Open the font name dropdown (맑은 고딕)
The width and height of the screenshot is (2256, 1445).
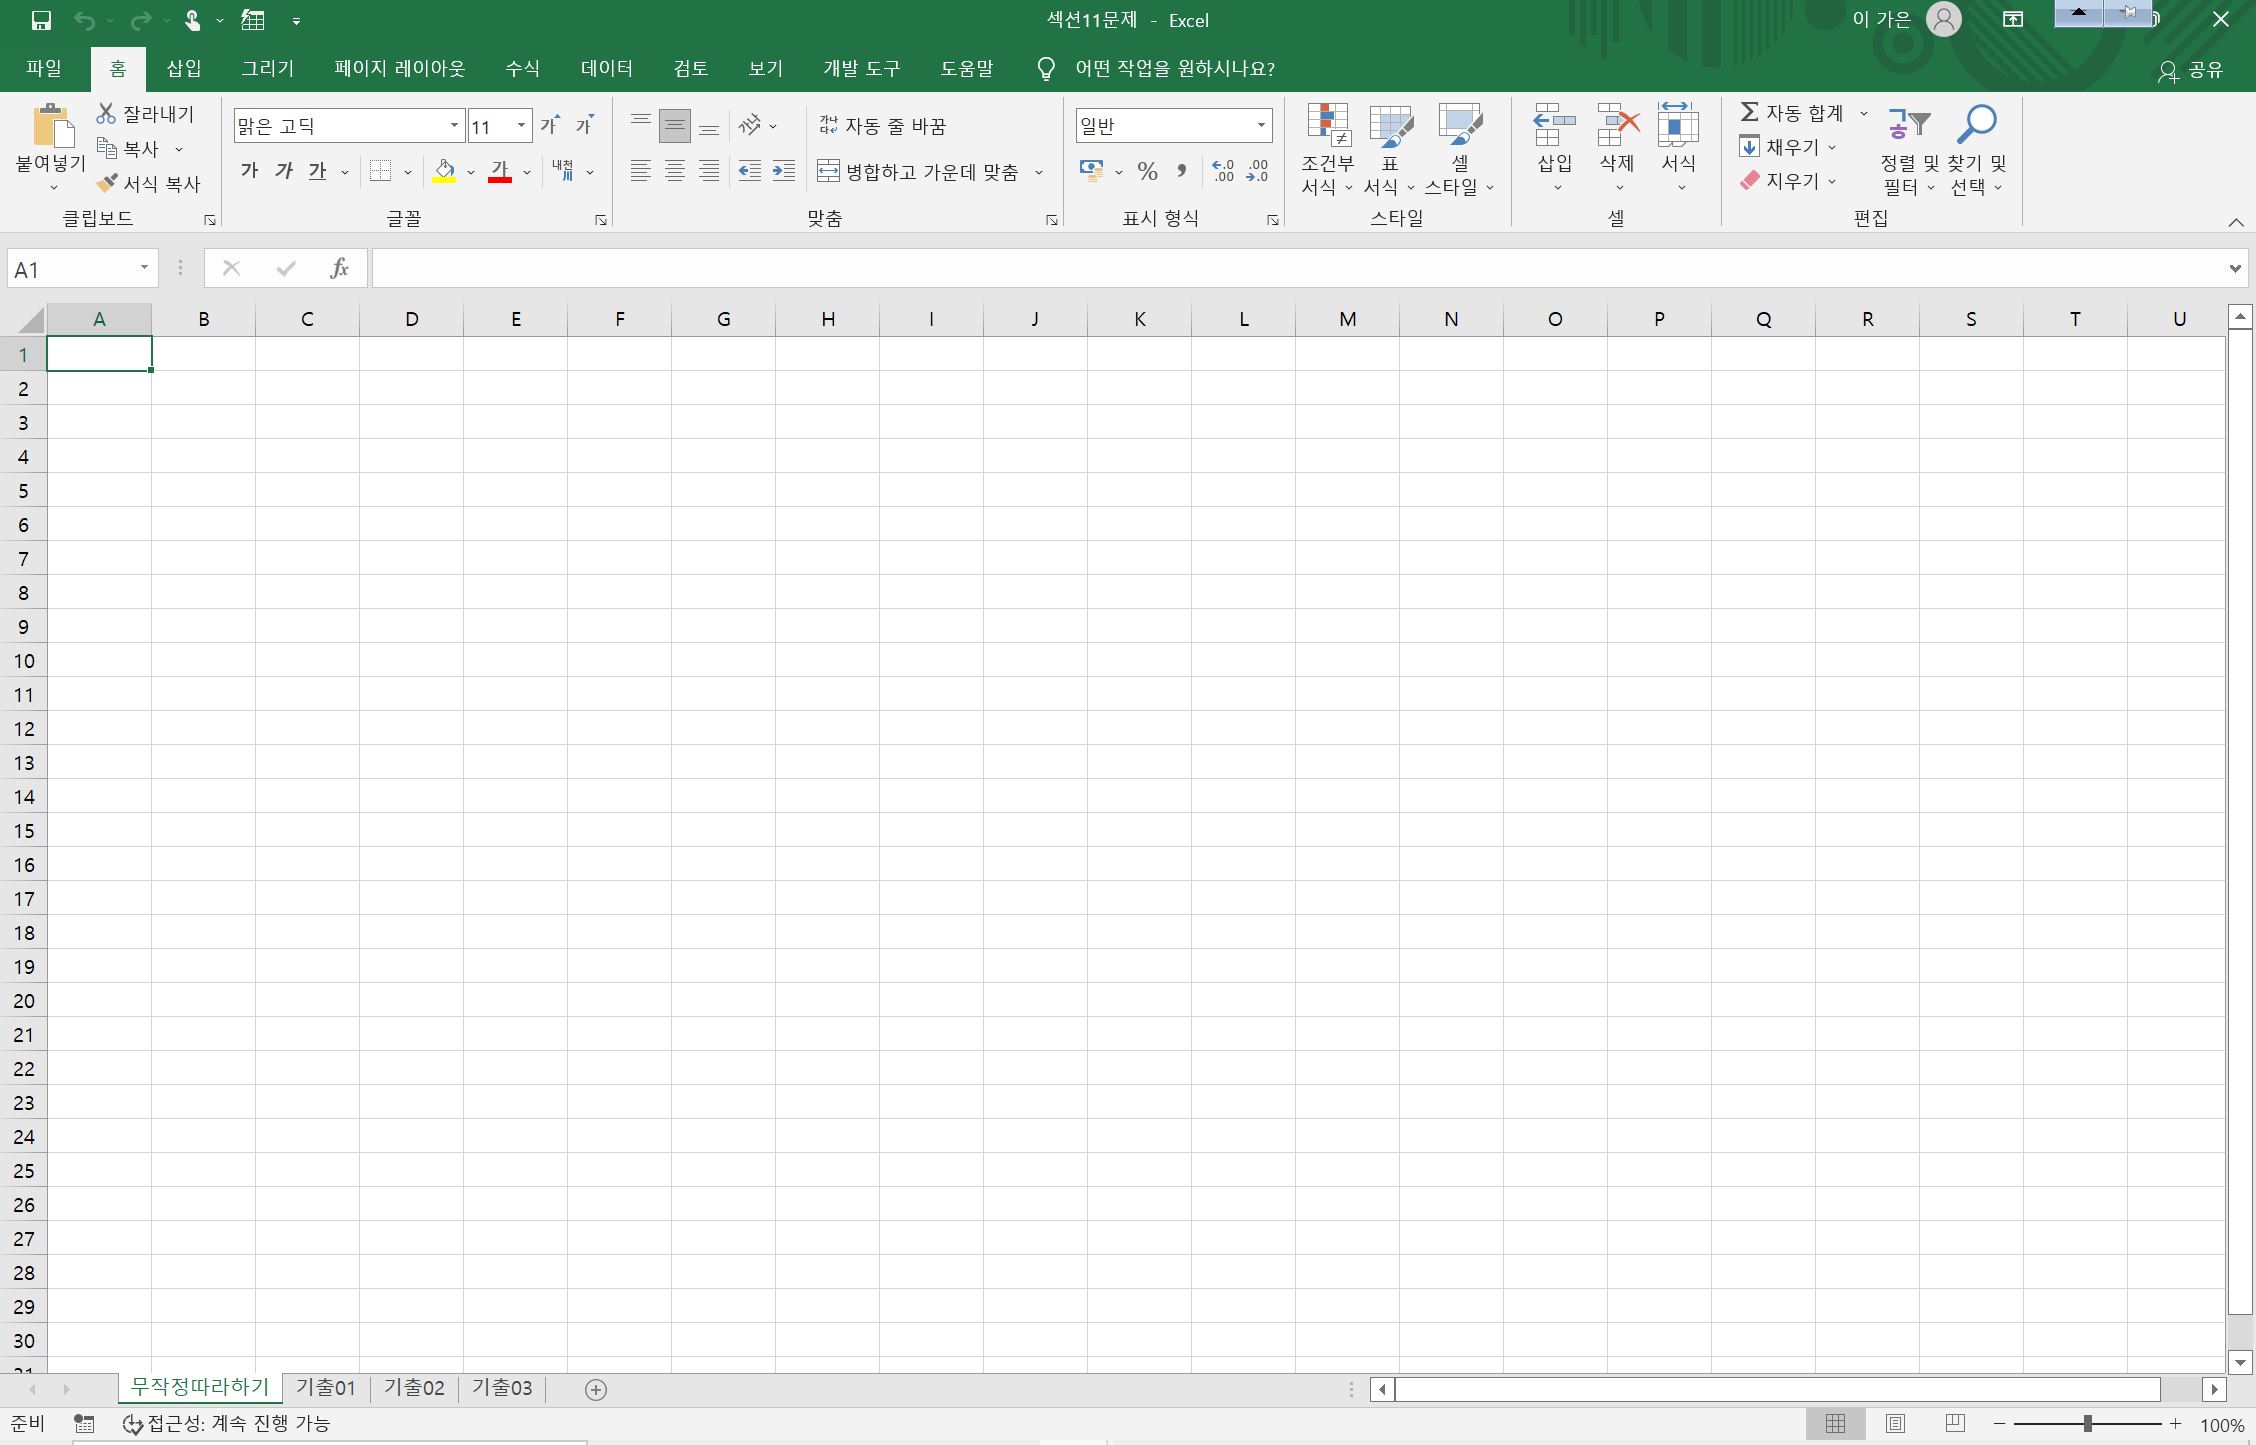(454, 126)
